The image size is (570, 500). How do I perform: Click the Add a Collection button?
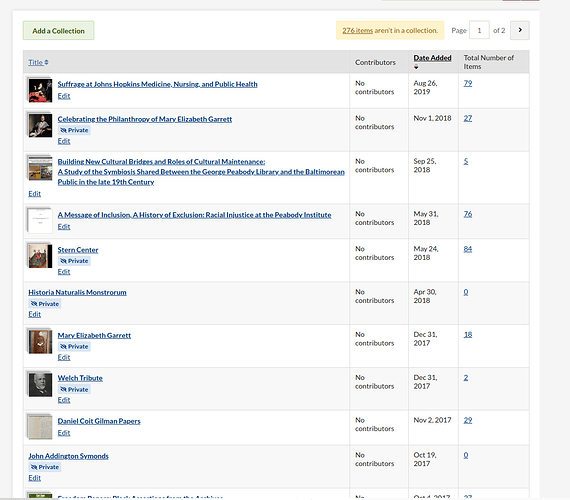point(59,31)
